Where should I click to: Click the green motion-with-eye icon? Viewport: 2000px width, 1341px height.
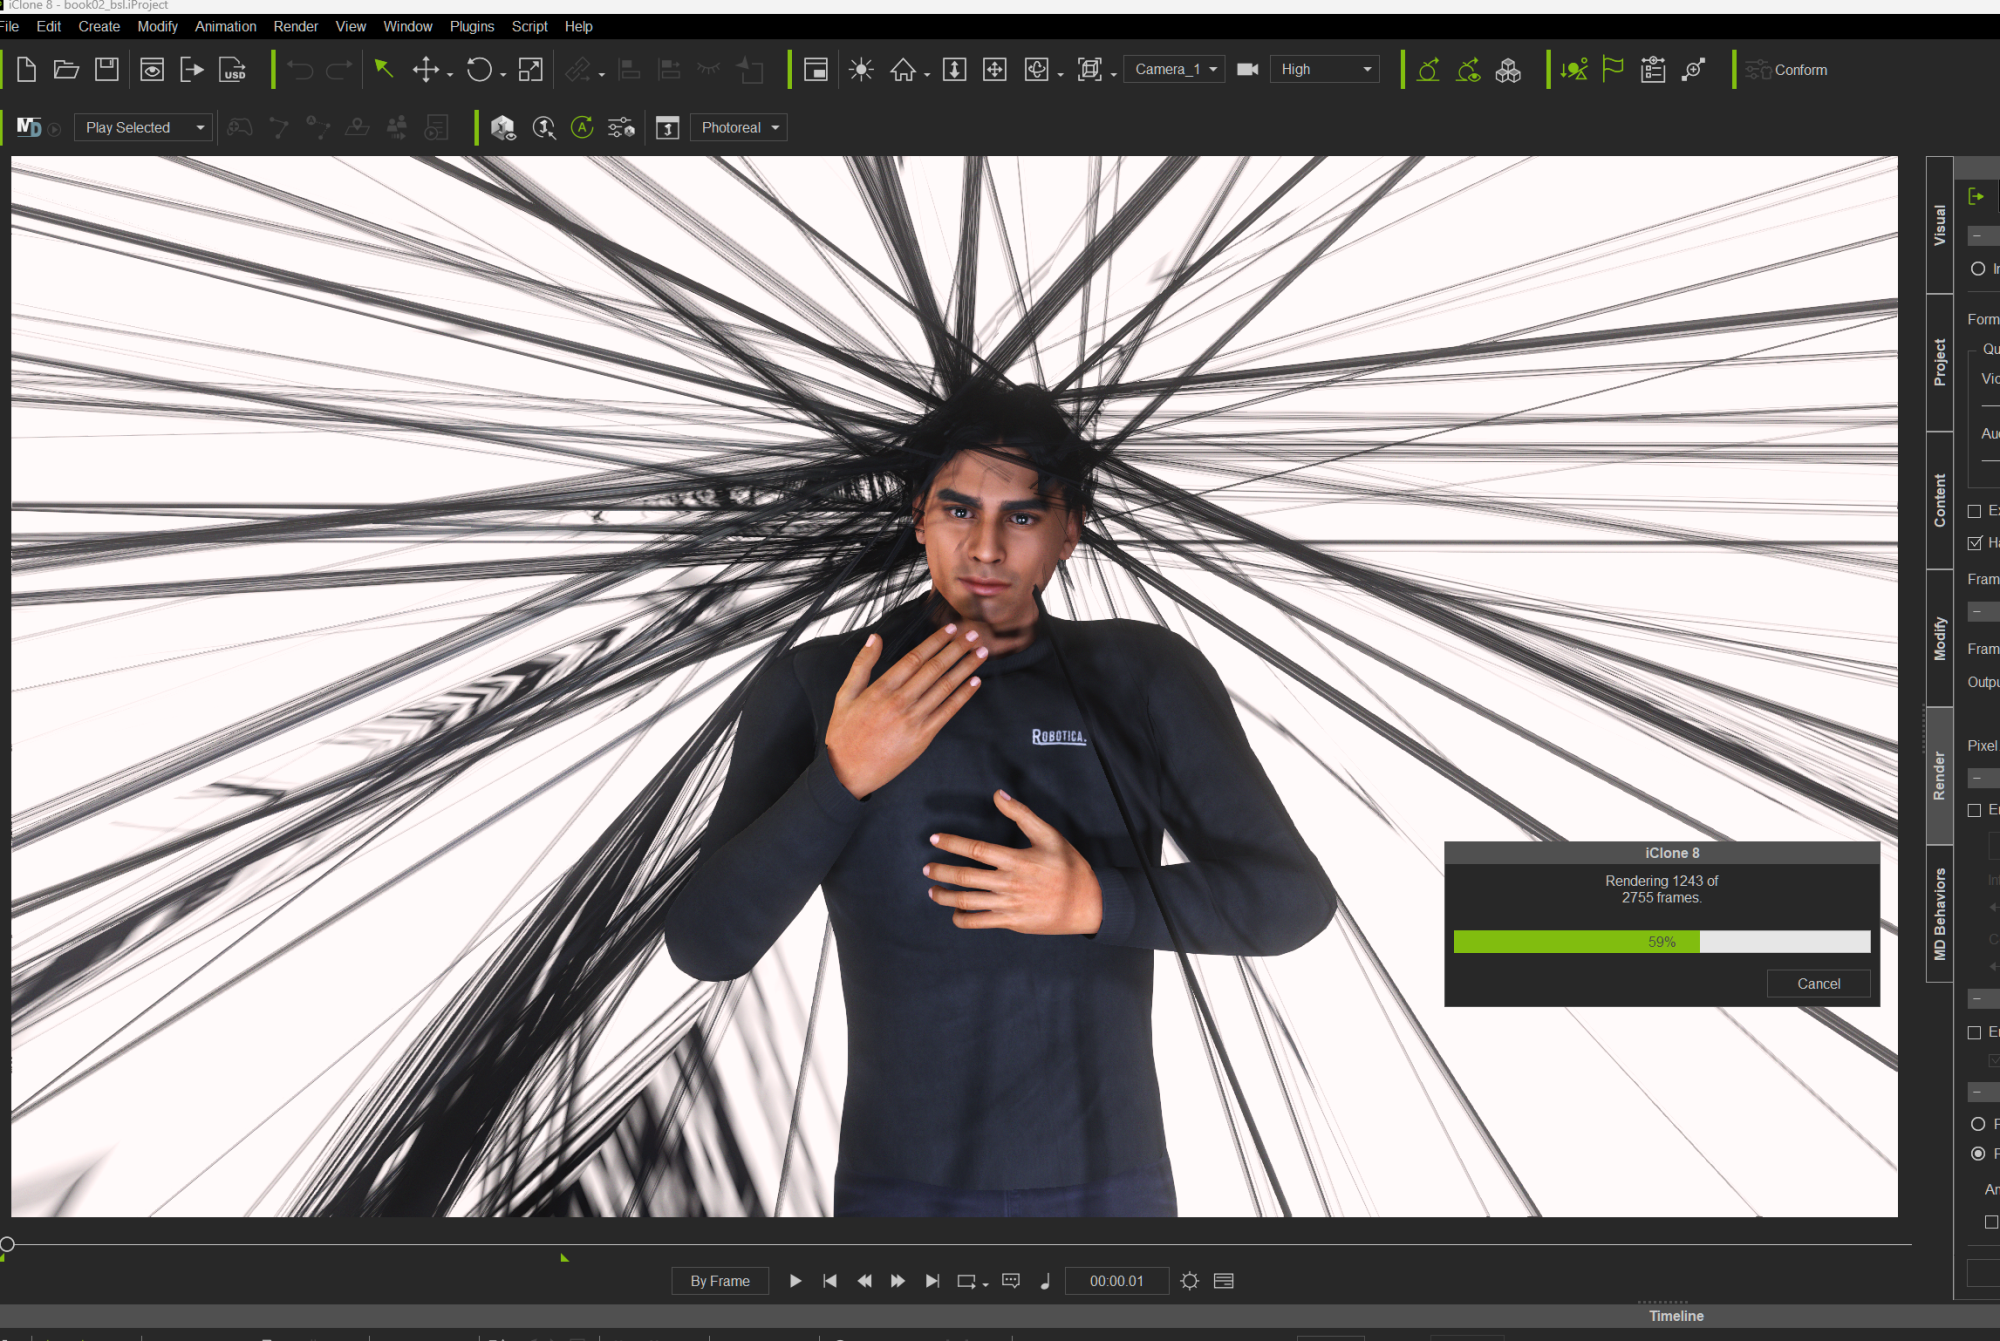1468,70
